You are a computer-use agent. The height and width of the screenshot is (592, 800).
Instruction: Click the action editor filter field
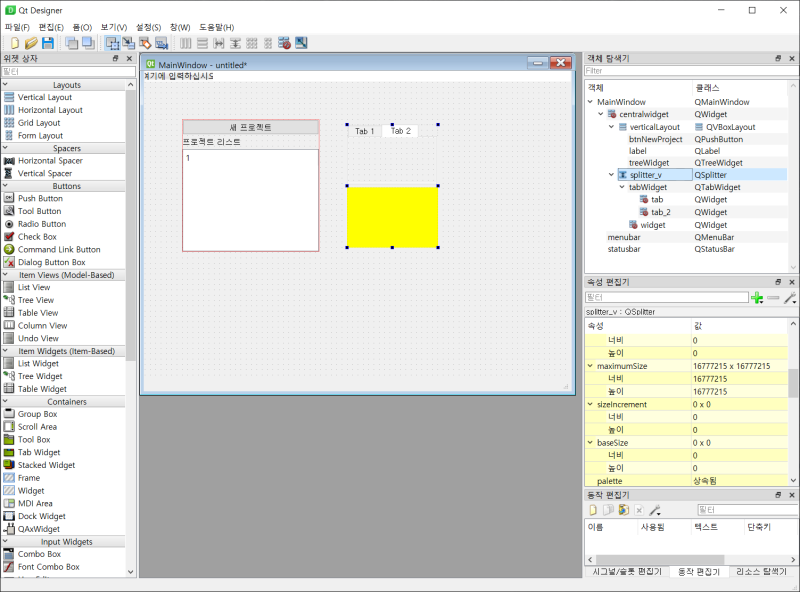pyautogui.click(x=748, y=510)
